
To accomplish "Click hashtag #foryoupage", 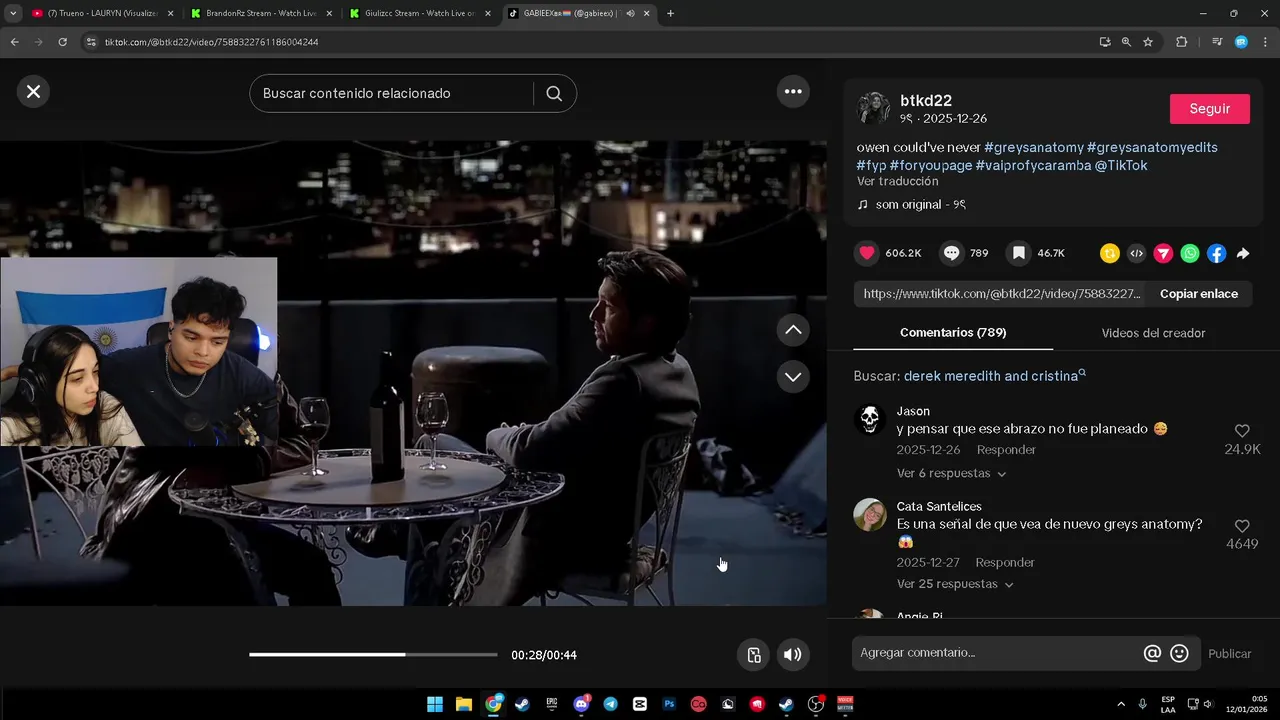I will click(x=931, y=165).
